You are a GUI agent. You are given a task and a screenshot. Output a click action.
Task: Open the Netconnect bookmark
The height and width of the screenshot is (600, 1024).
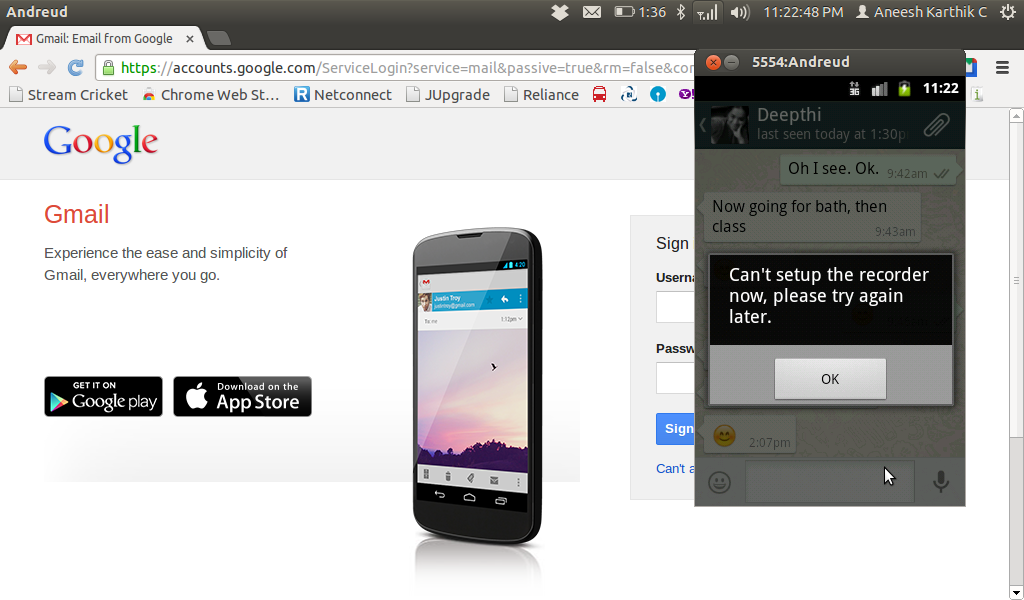(x=343, y=95)
